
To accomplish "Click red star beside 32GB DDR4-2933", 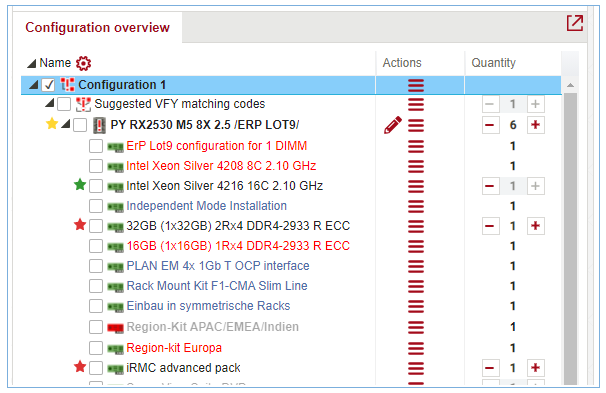I will tap(80, 225).
